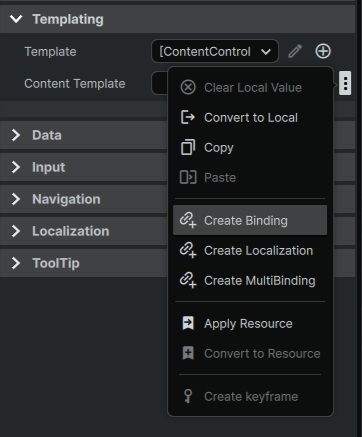Expand the Input section
Viewport: 362px width, 437px height.
[16, 167]
